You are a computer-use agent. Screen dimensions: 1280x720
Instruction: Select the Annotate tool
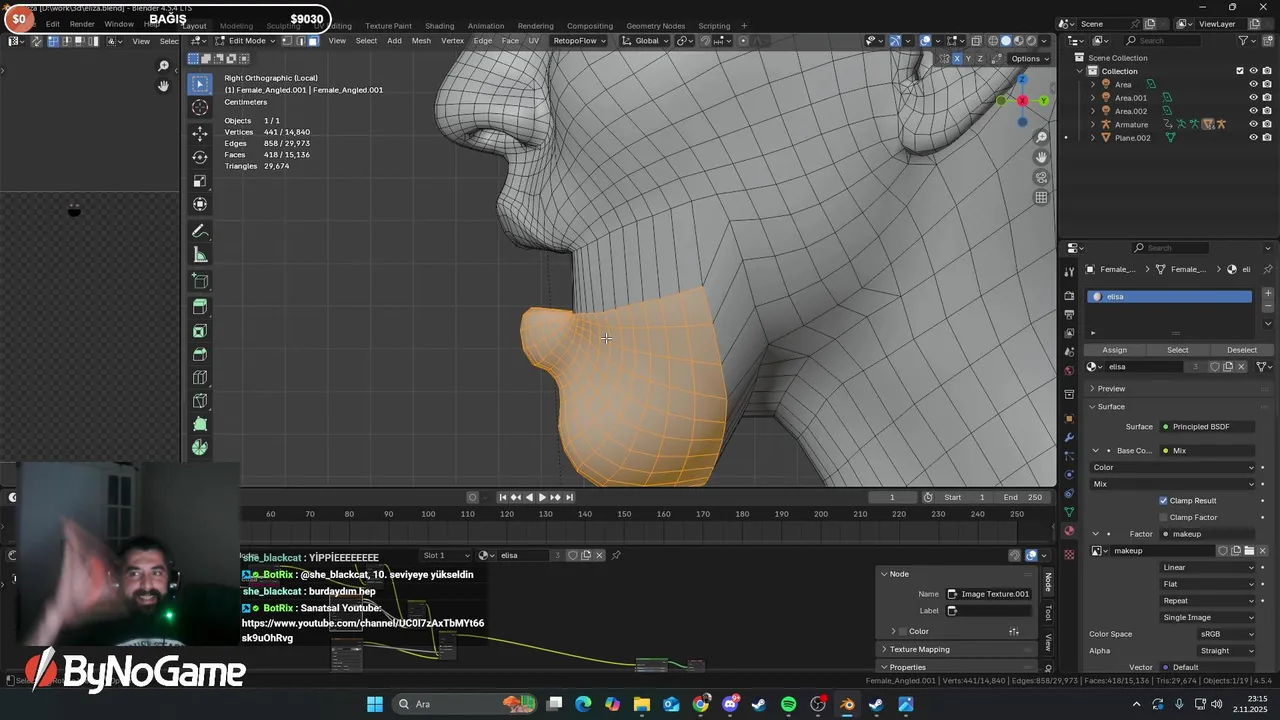click(x=200, y=231)
